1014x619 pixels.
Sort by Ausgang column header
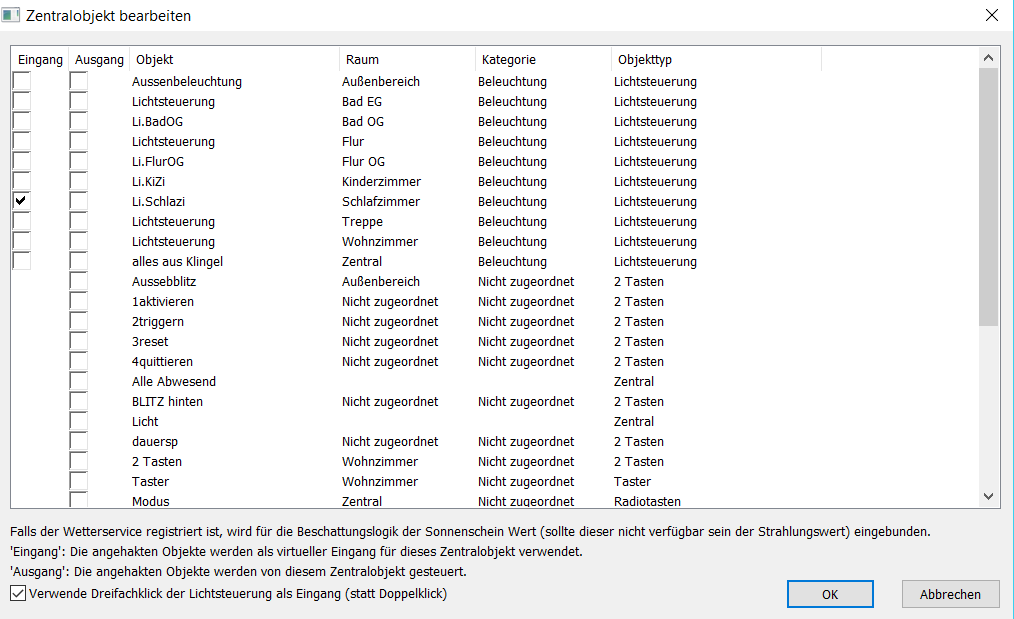[x=99, y=60]
